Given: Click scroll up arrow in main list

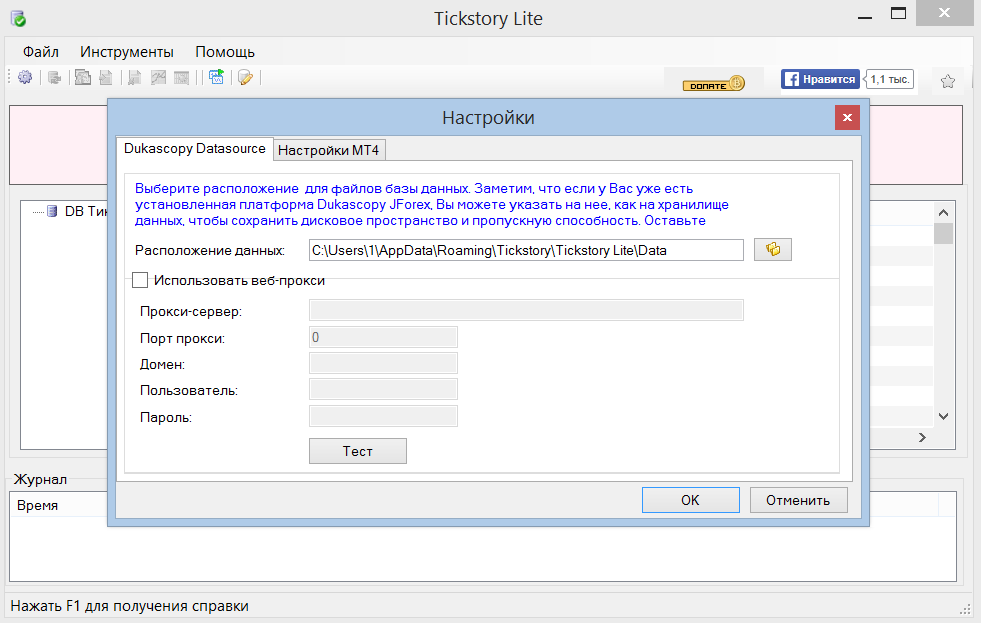Looking at the screenshot, I should (x=943, y=213).
